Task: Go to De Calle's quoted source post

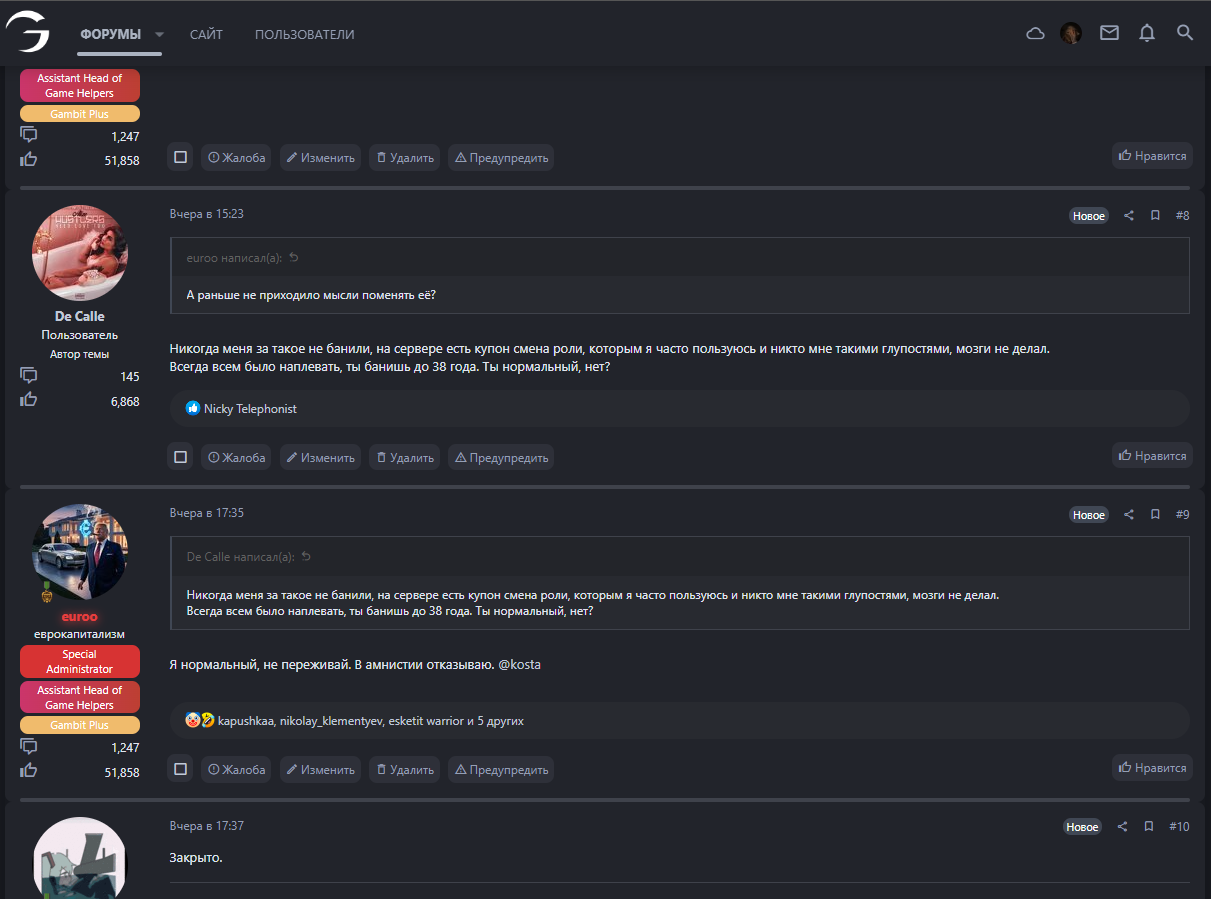Action: [306, 557]
